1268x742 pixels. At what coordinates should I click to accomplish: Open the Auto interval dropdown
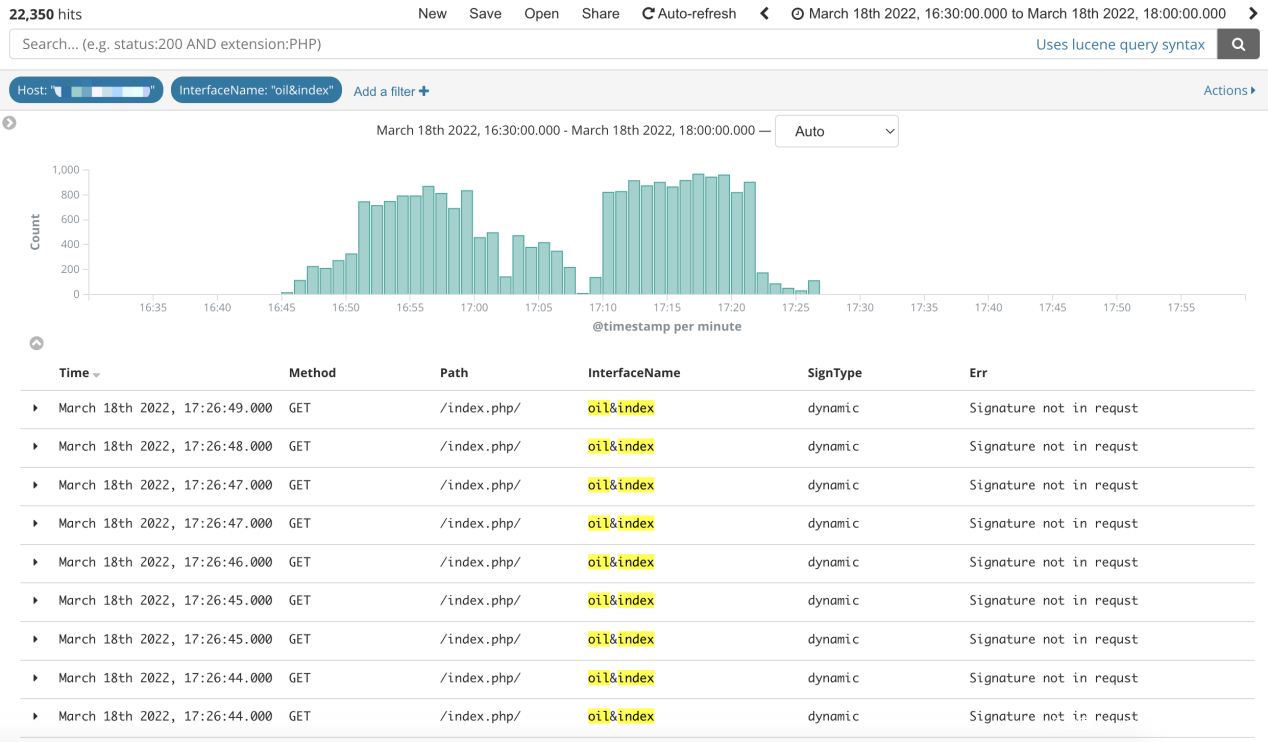click(836, 131)
